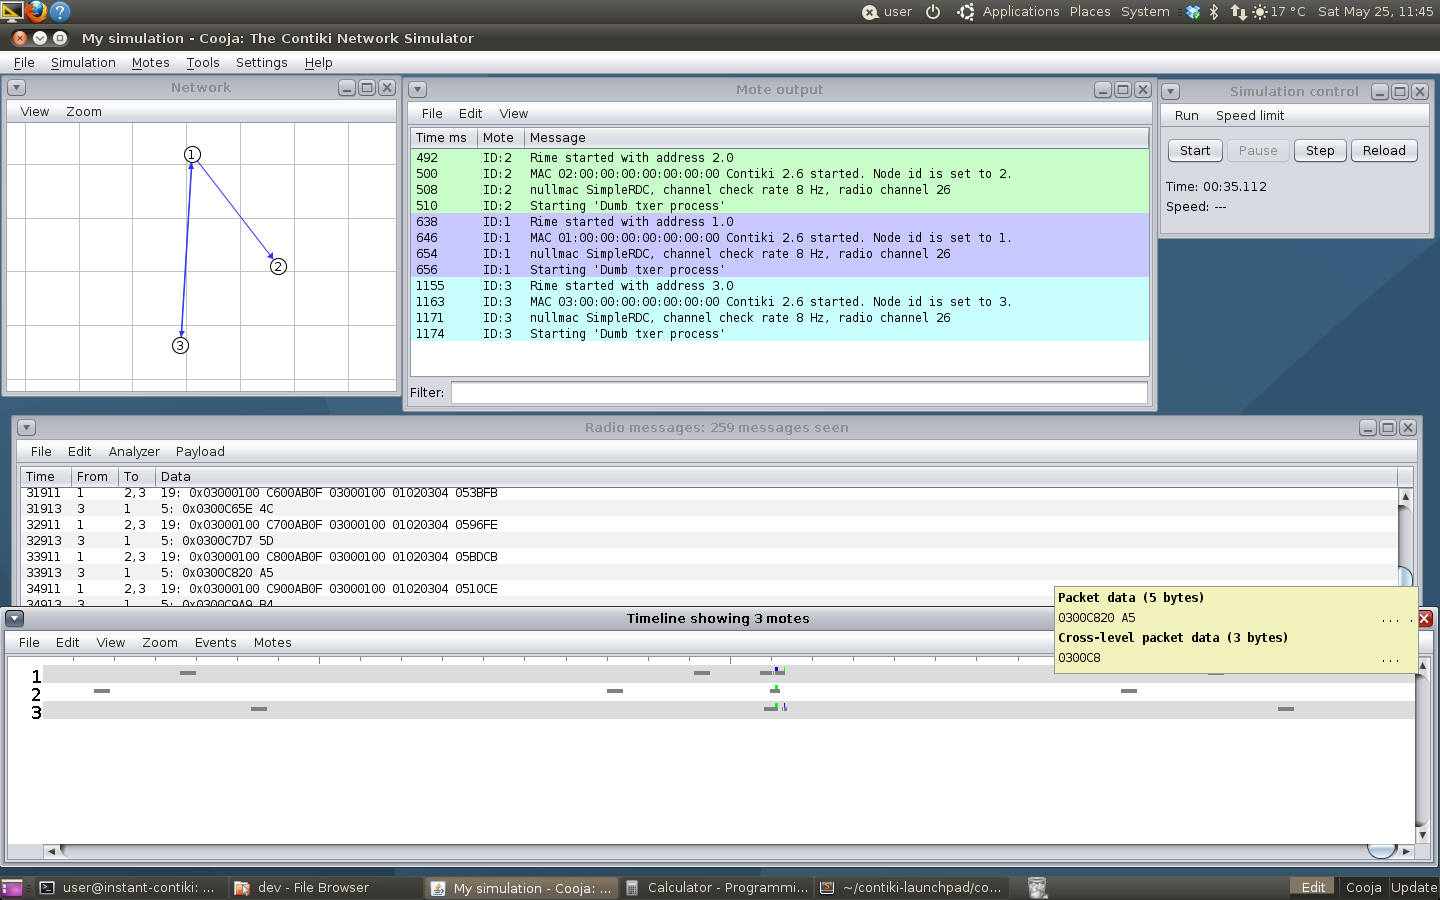Open Zoom menu in Network window
Screen dimensions: 1440x900
coord(84,112)
